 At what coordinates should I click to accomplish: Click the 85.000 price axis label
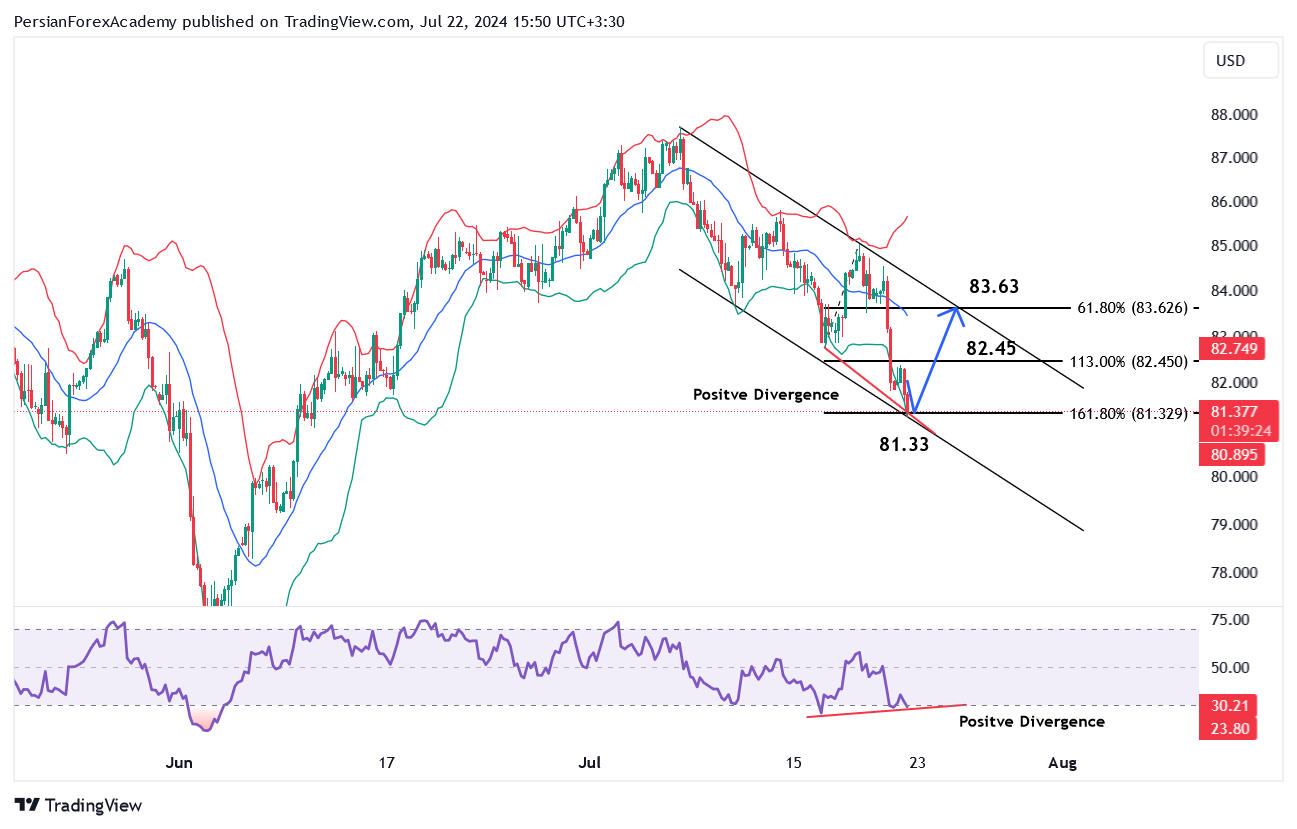pos(1232,246)
